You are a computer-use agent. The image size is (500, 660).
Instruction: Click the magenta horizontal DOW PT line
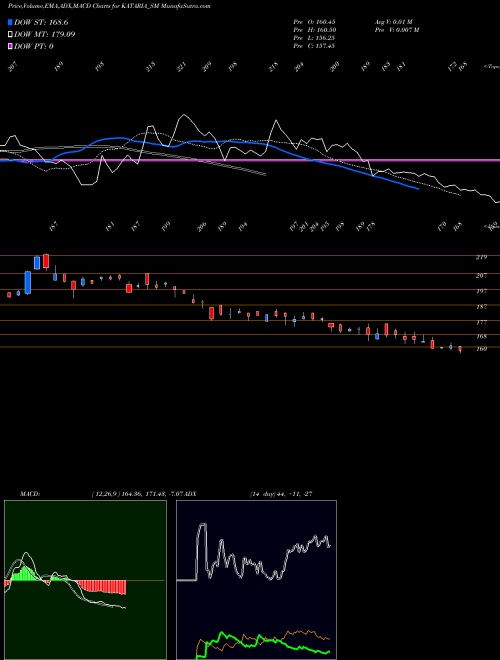tap(250, 160)
